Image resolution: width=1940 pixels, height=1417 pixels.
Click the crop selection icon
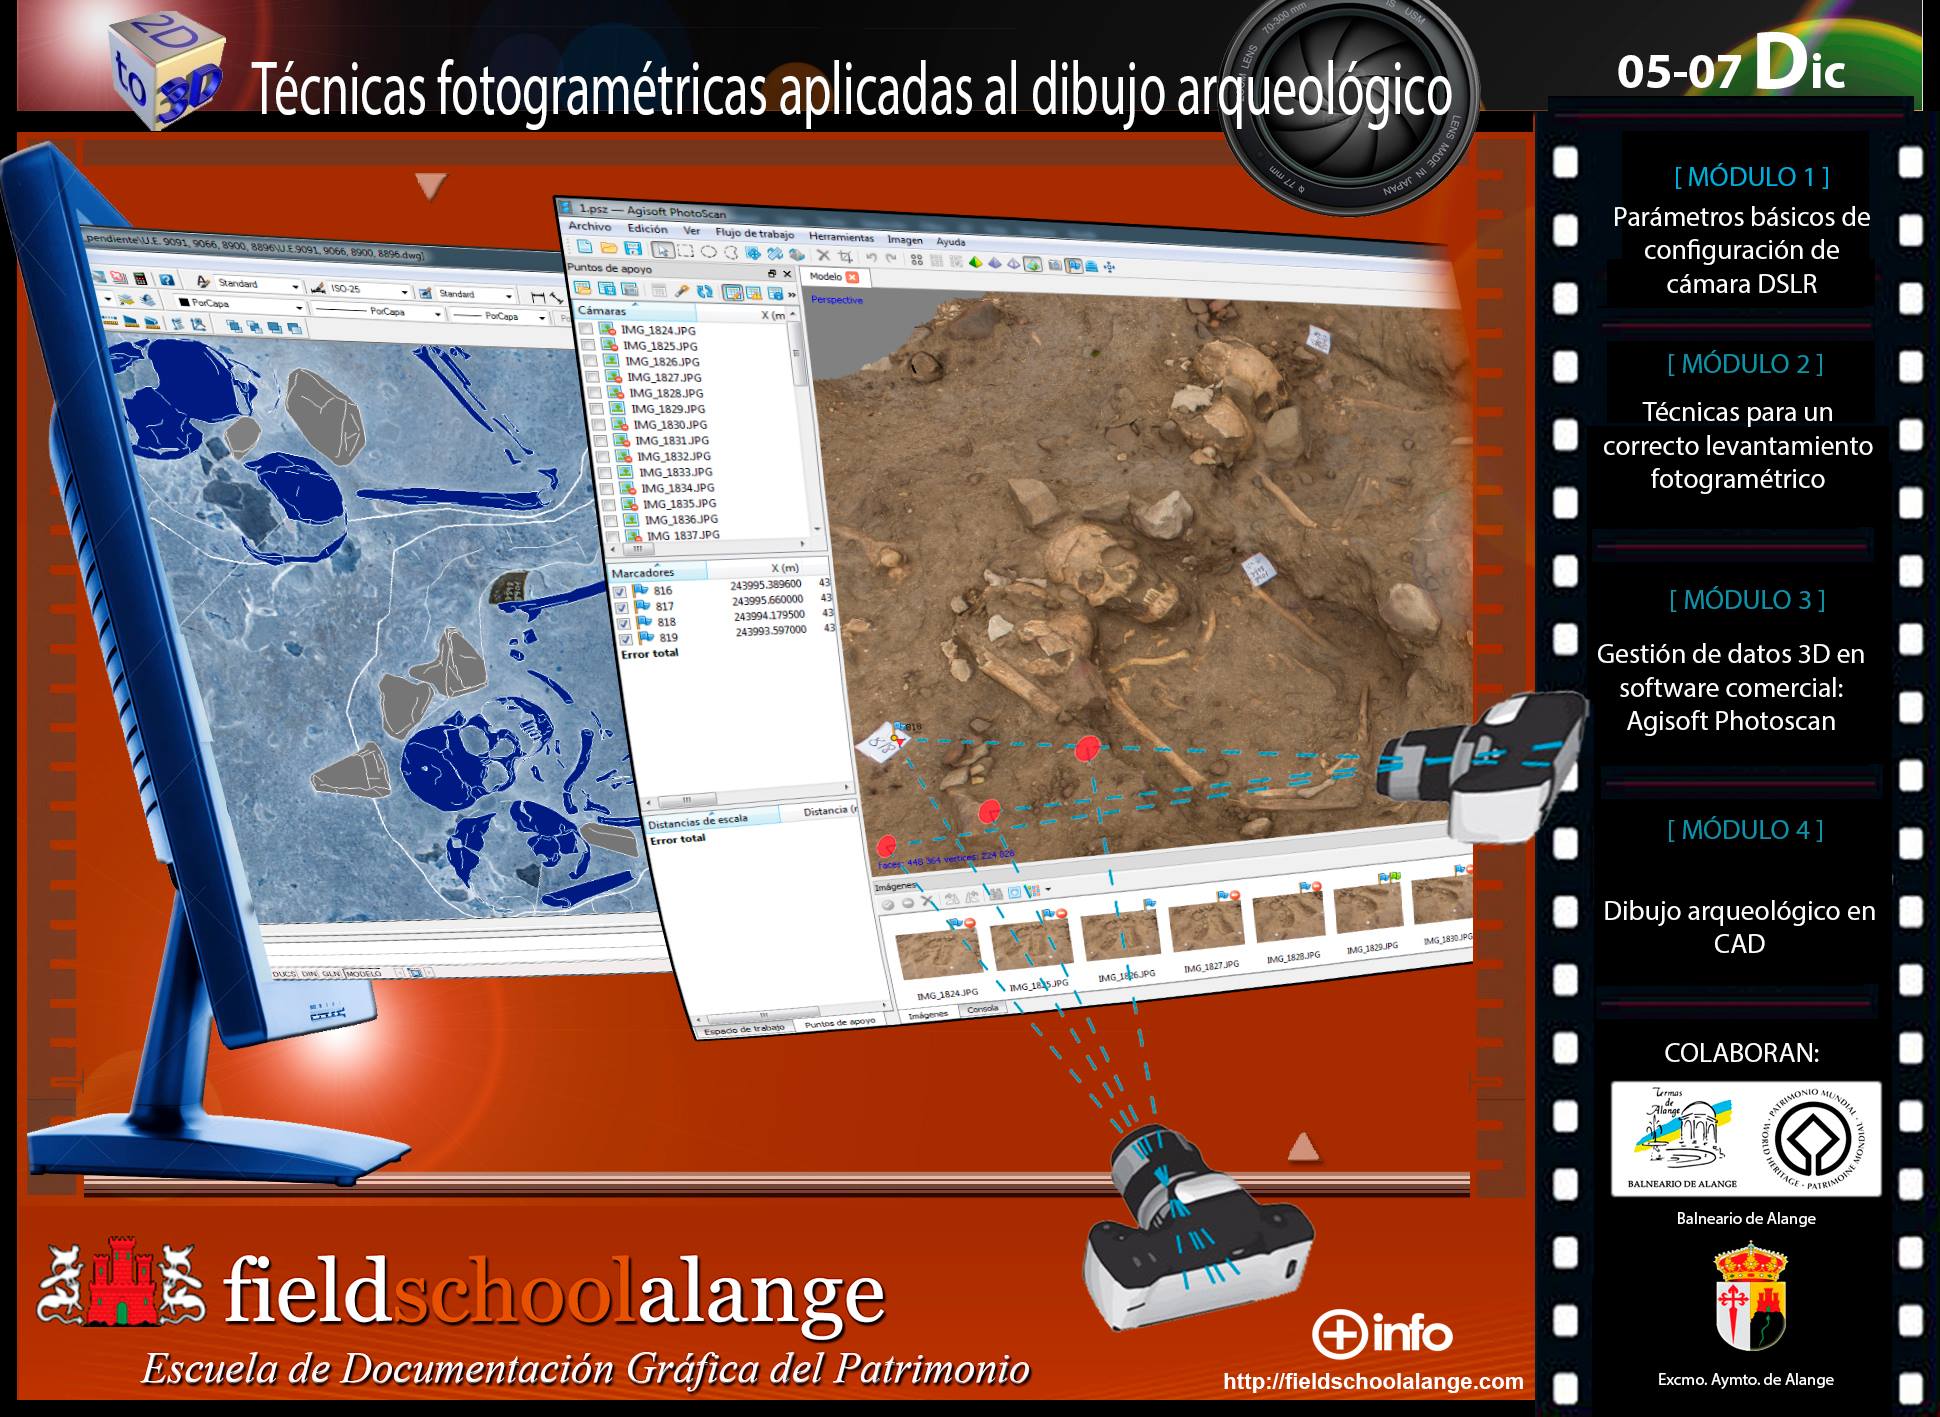845,258
